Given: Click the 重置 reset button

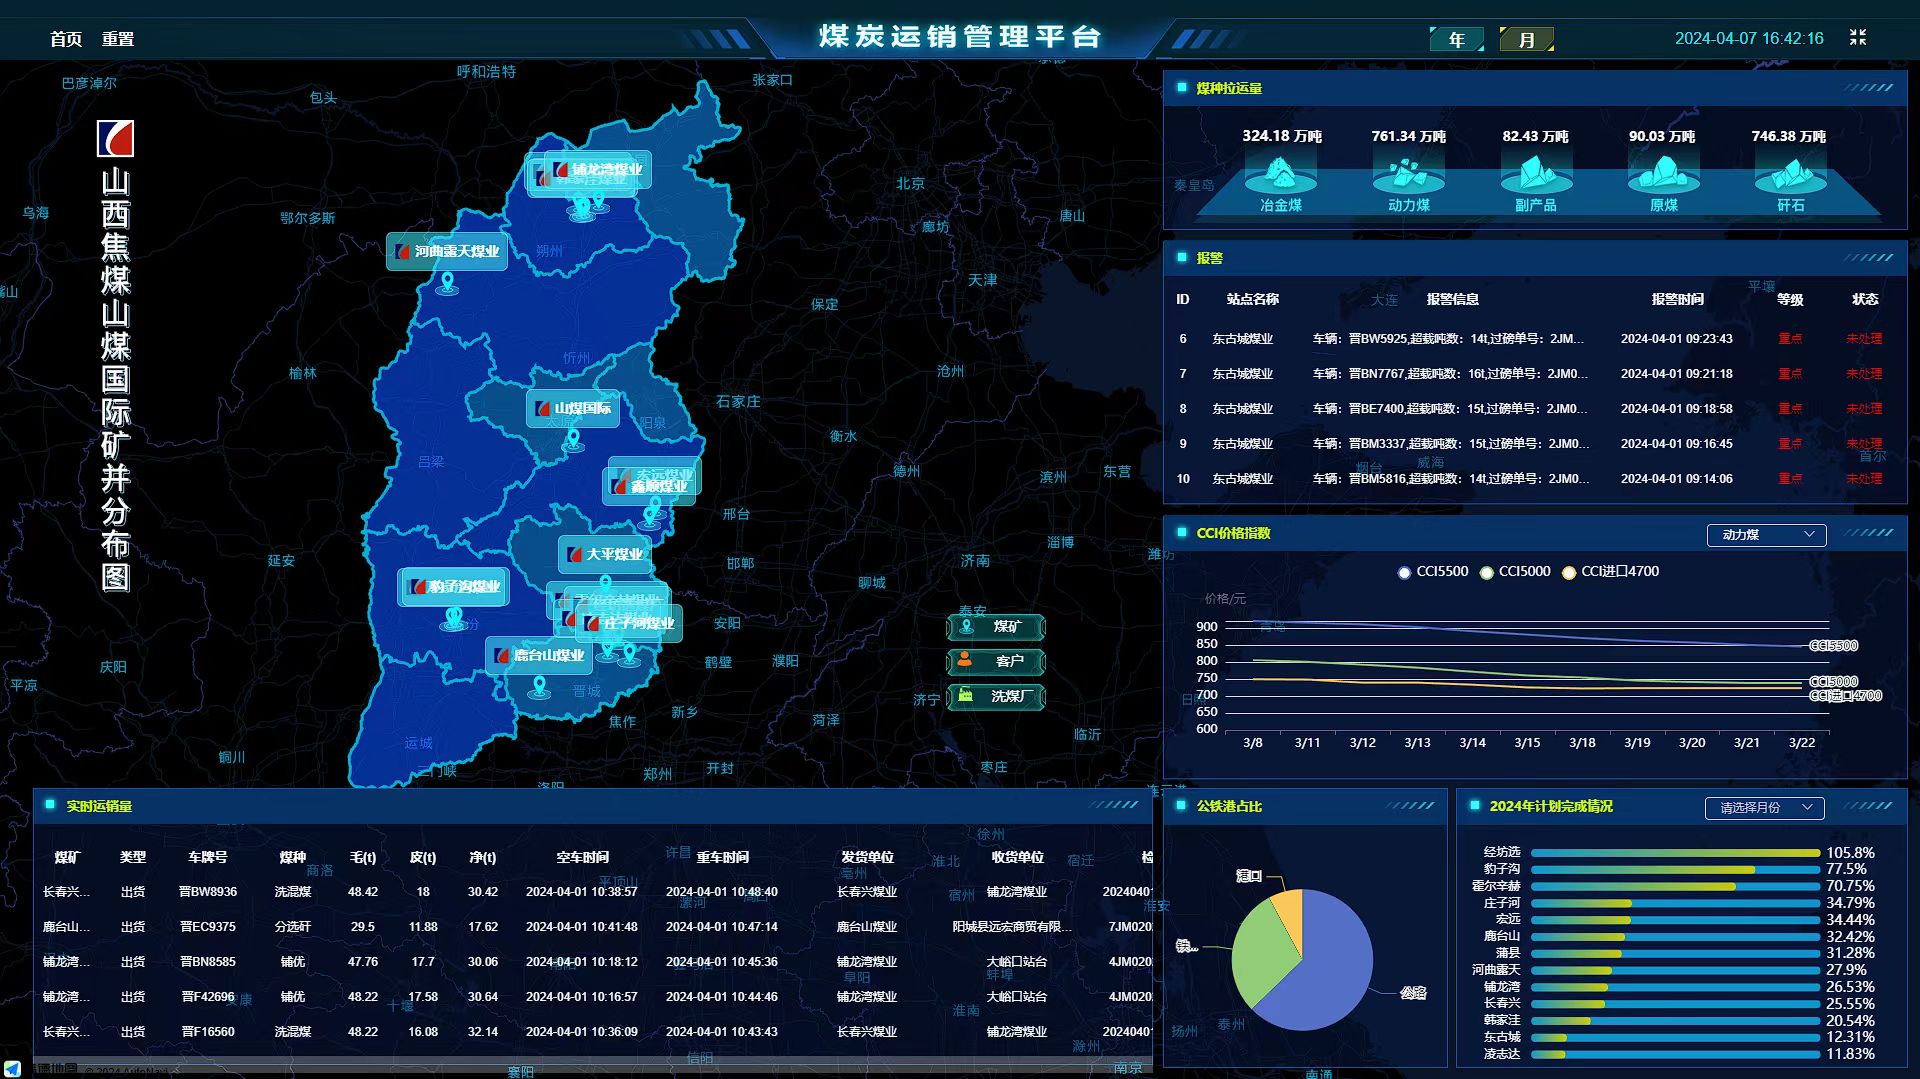Looking at the screenshot, I should click(x=118, y=39).
